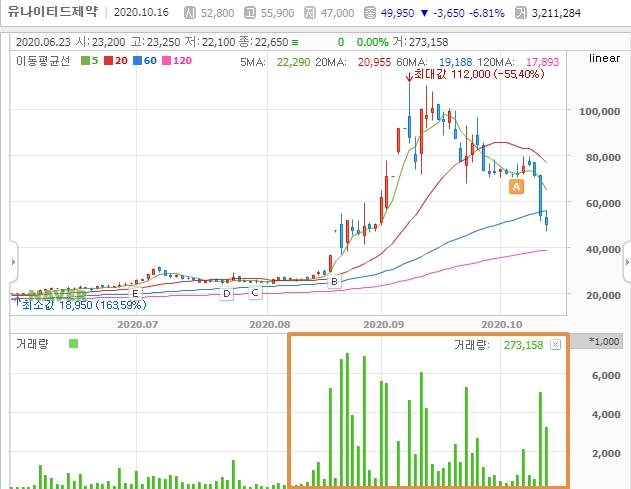
Task: Click the hover date 2020.06.23
Action: tap(43, 42)
